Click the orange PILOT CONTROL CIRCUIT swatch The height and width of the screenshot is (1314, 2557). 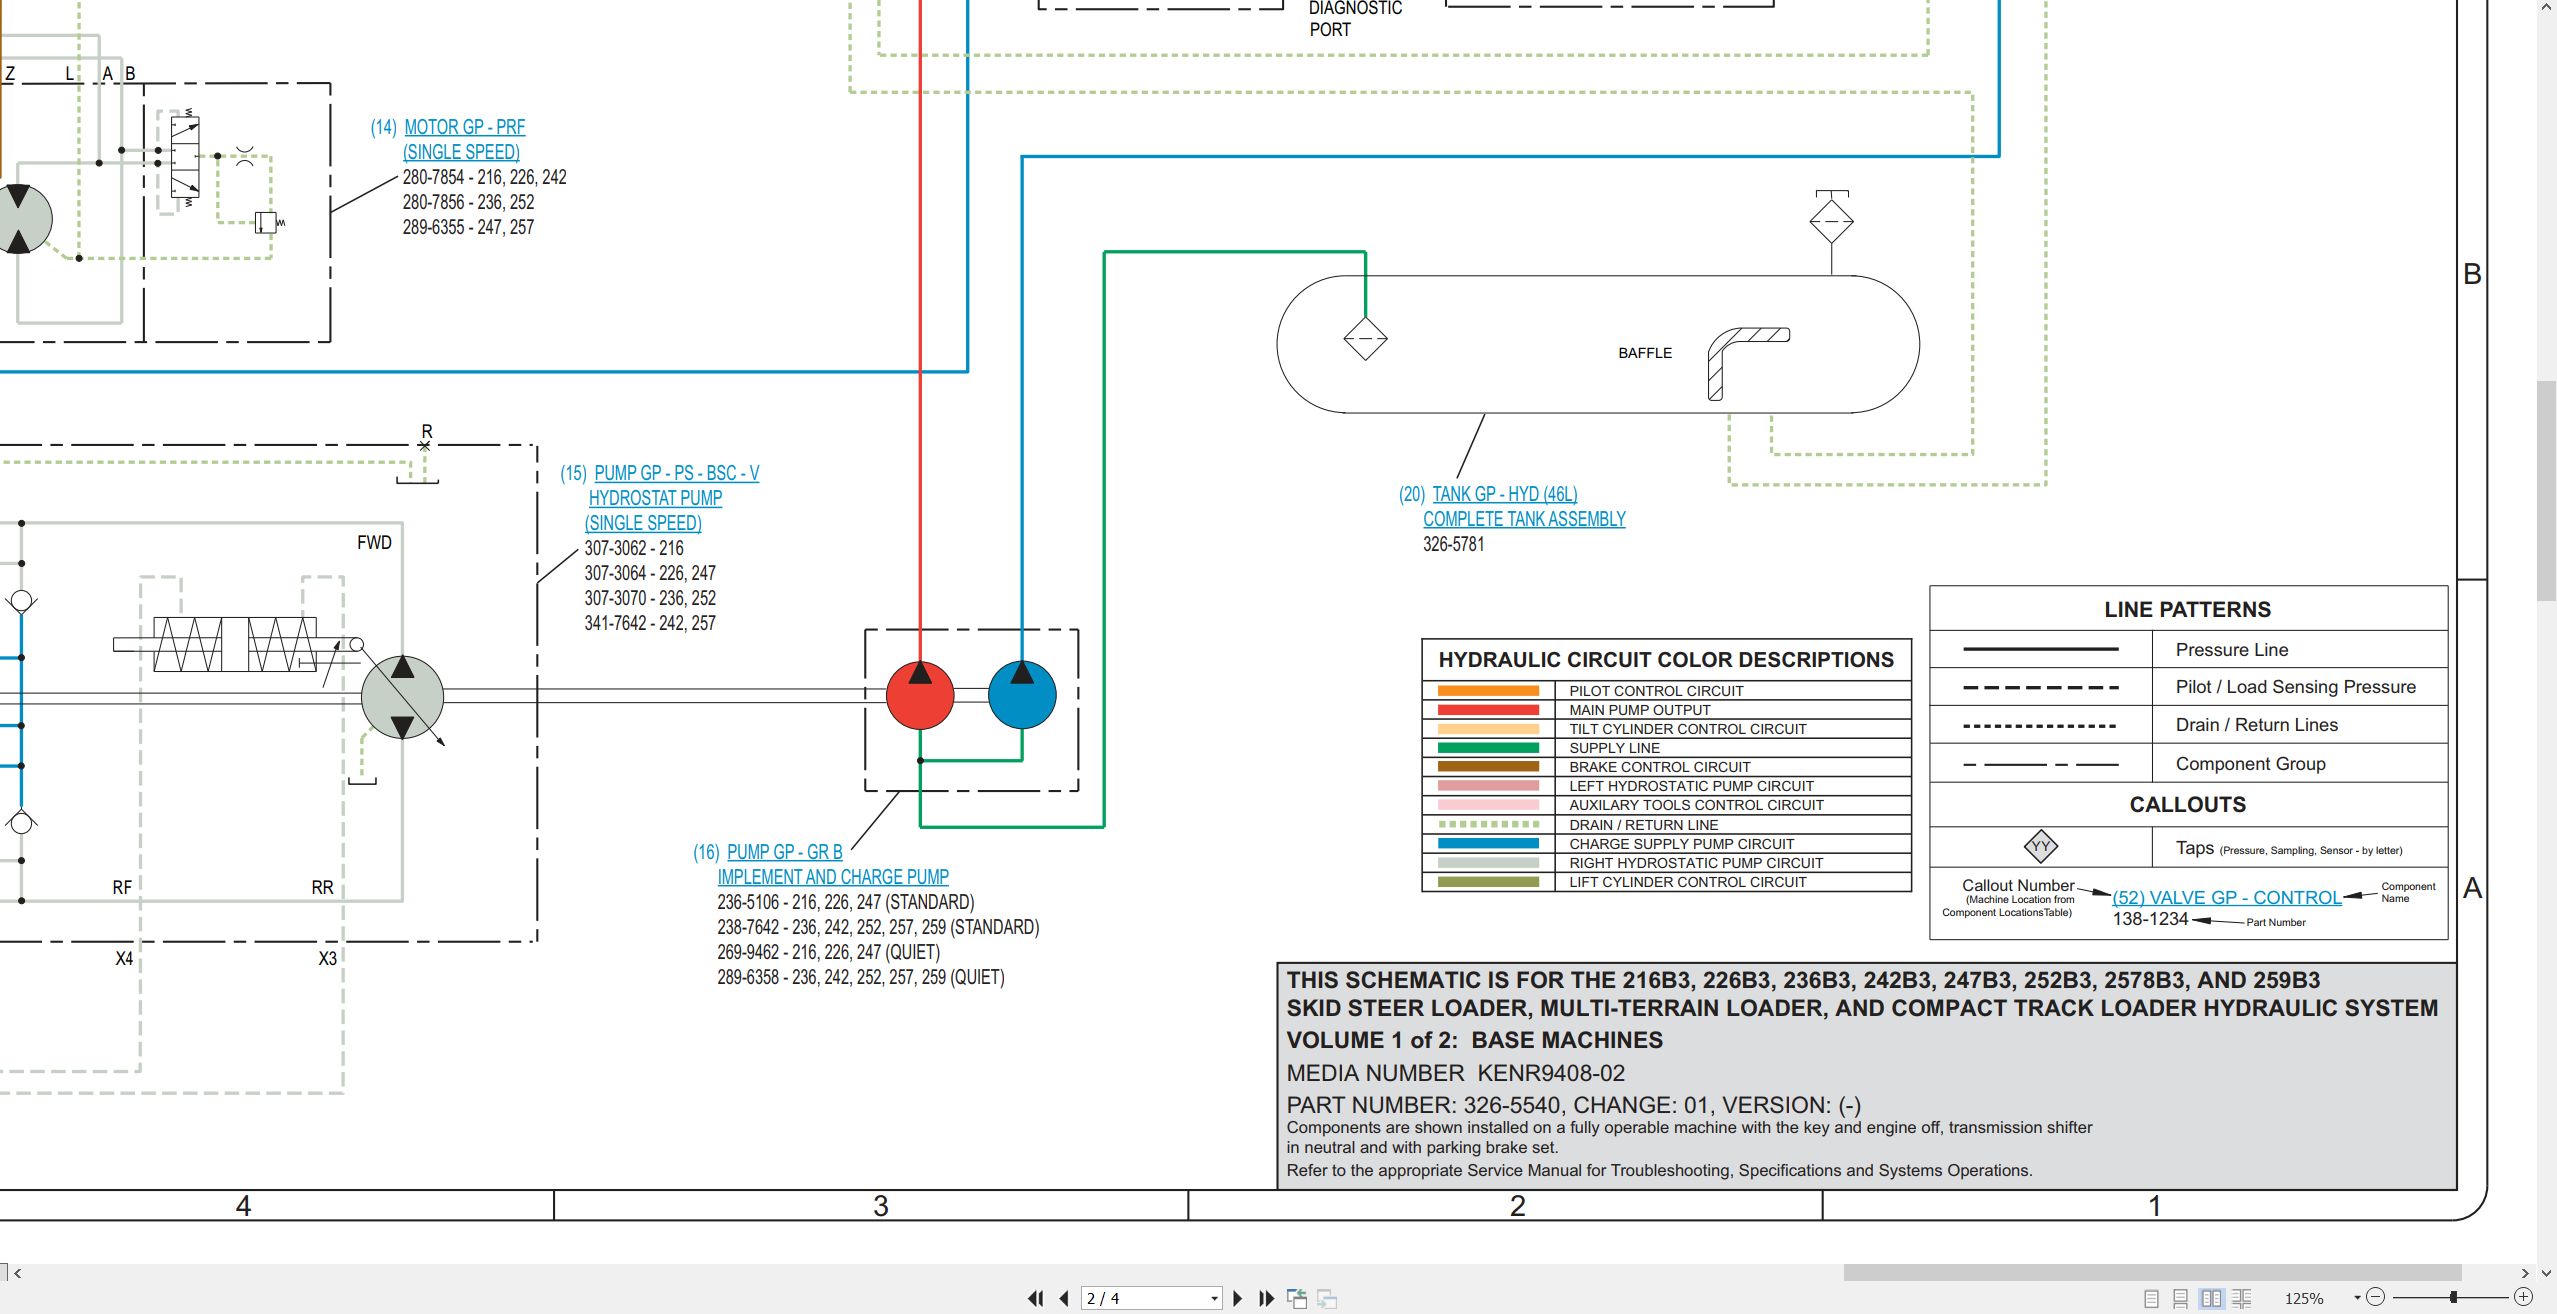click(x=1488, y=691)
